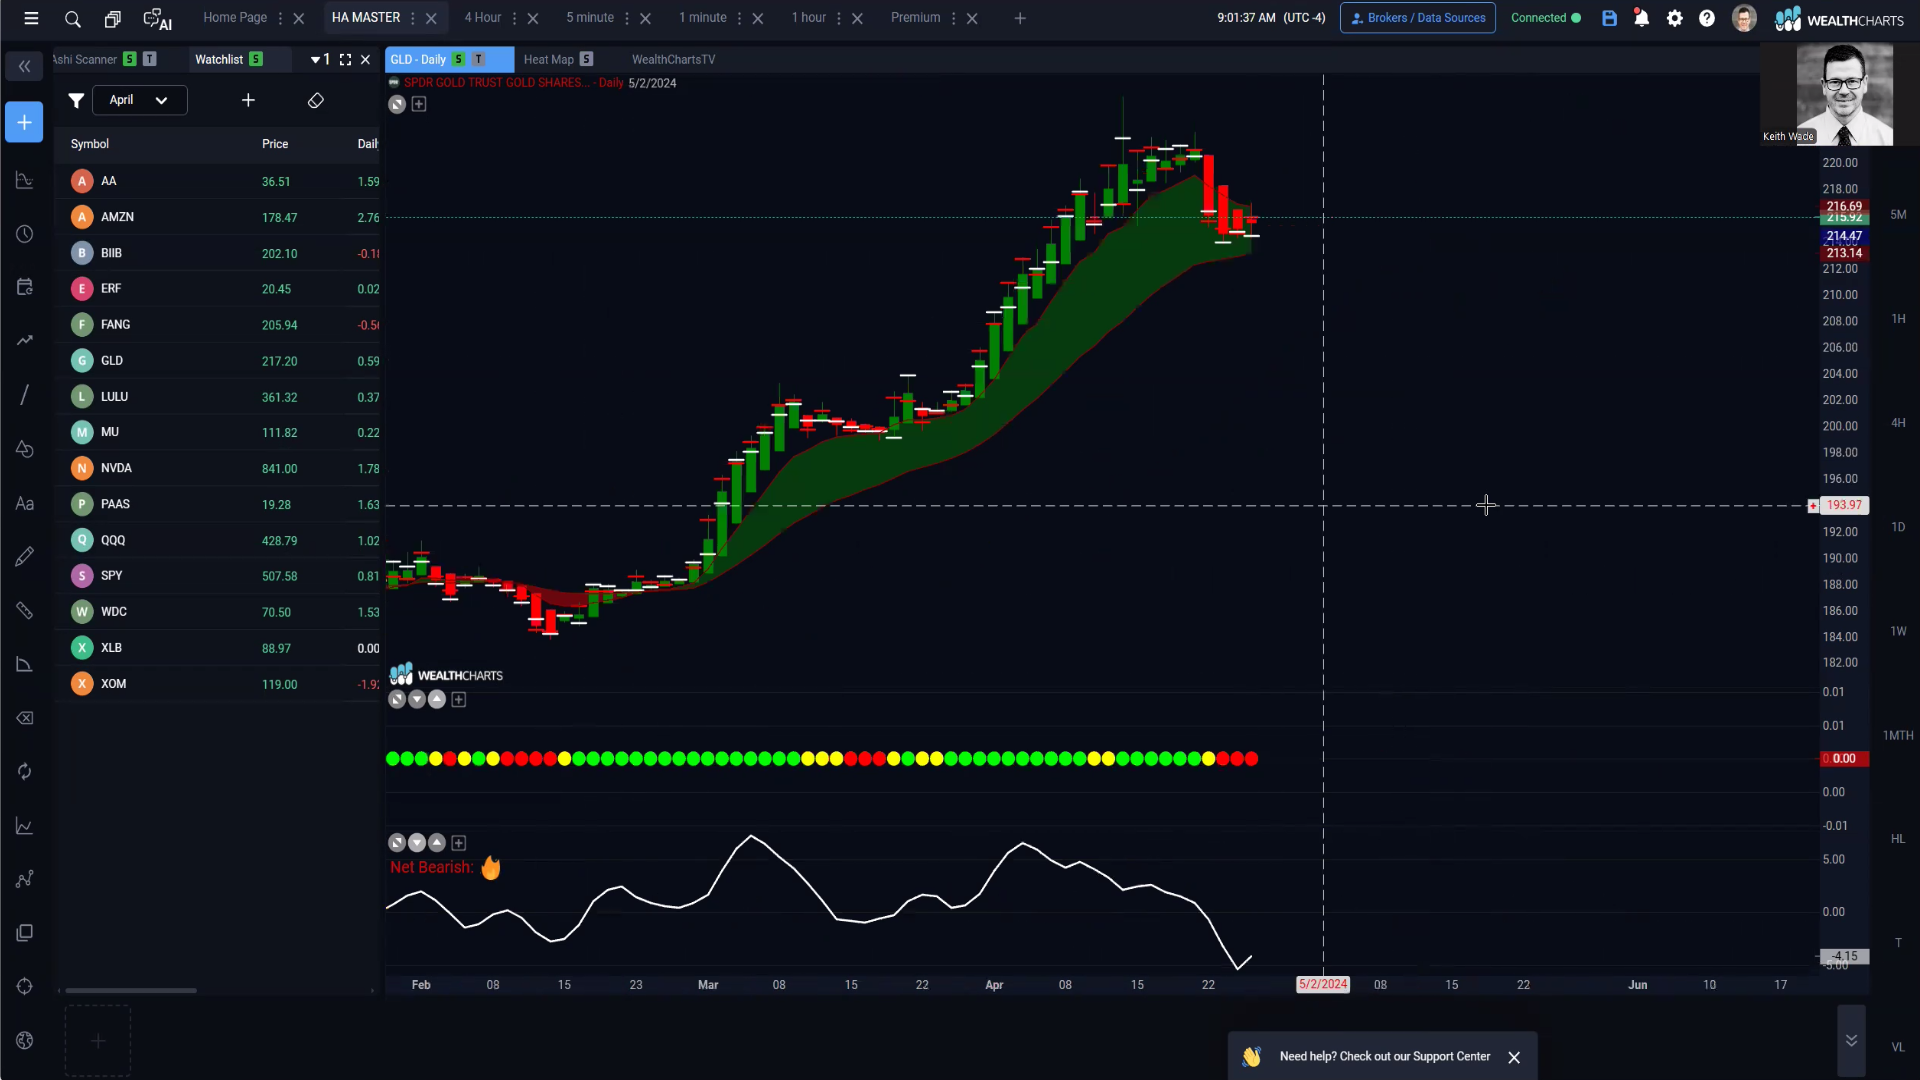Viewport: 1920px width, 1080px height.
Task: Select the 1H timeframe
Action: 1897,319
